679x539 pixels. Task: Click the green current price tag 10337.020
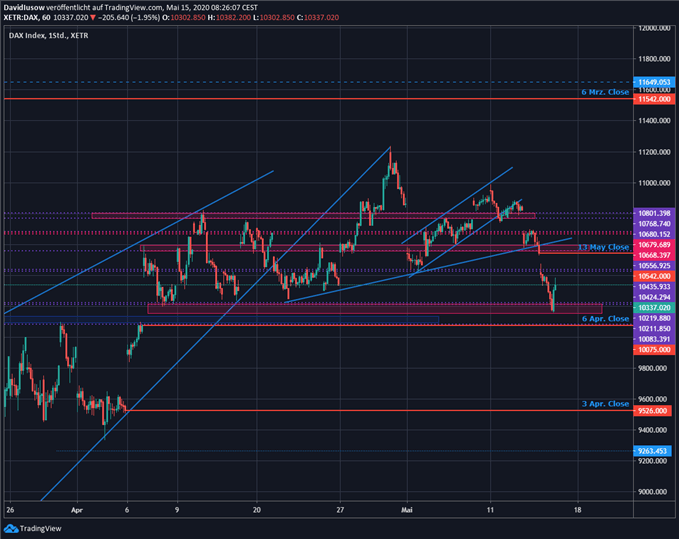tap(653, 308)
